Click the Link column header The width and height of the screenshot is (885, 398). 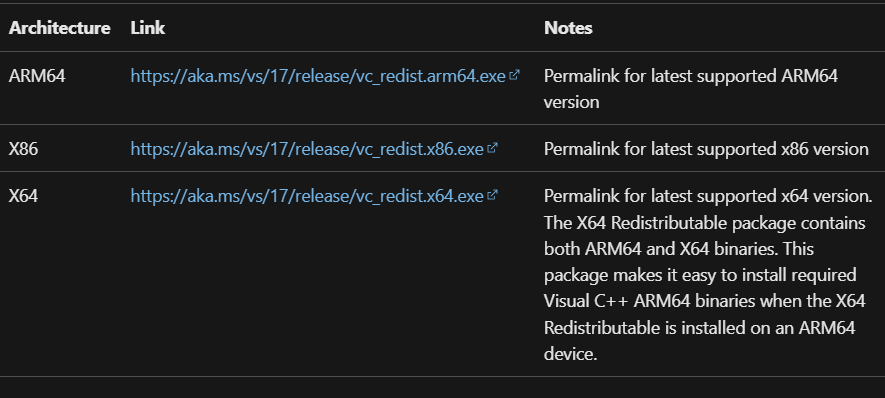pos(147,28)
